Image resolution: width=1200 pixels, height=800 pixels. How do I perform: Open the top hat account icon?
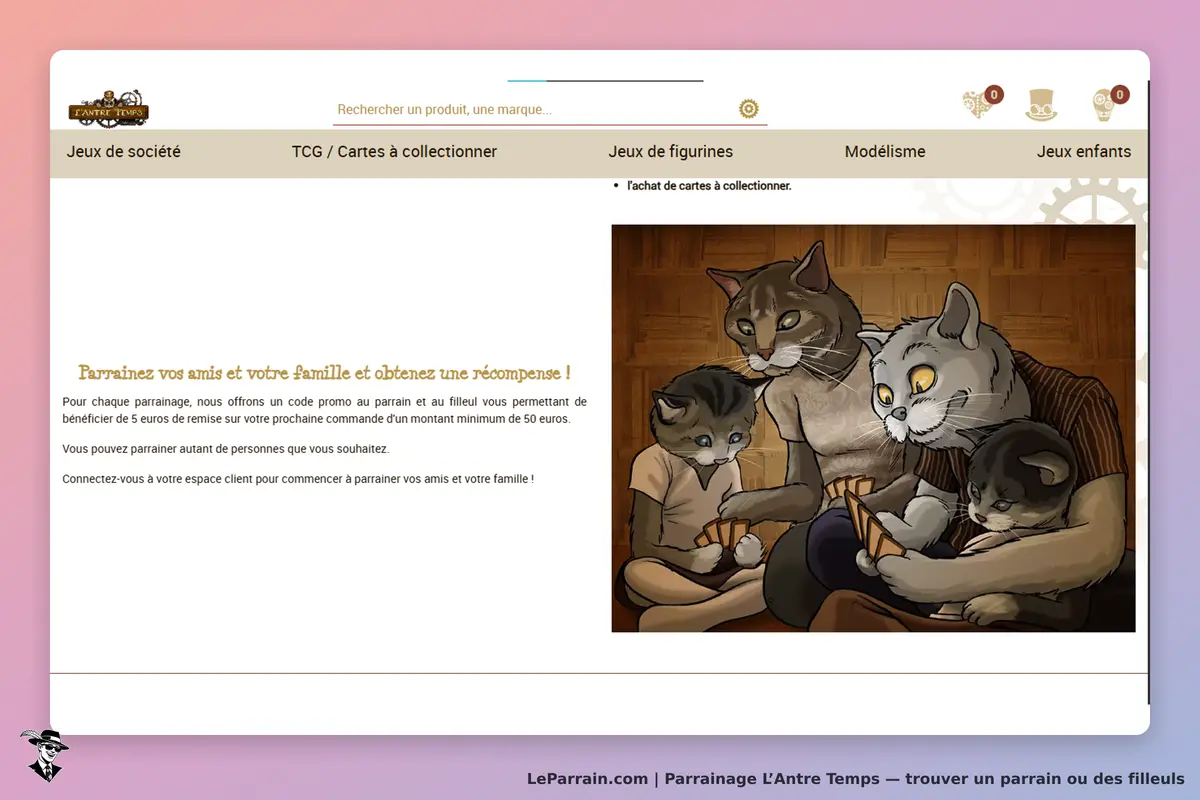click(x=1041, y=105)
